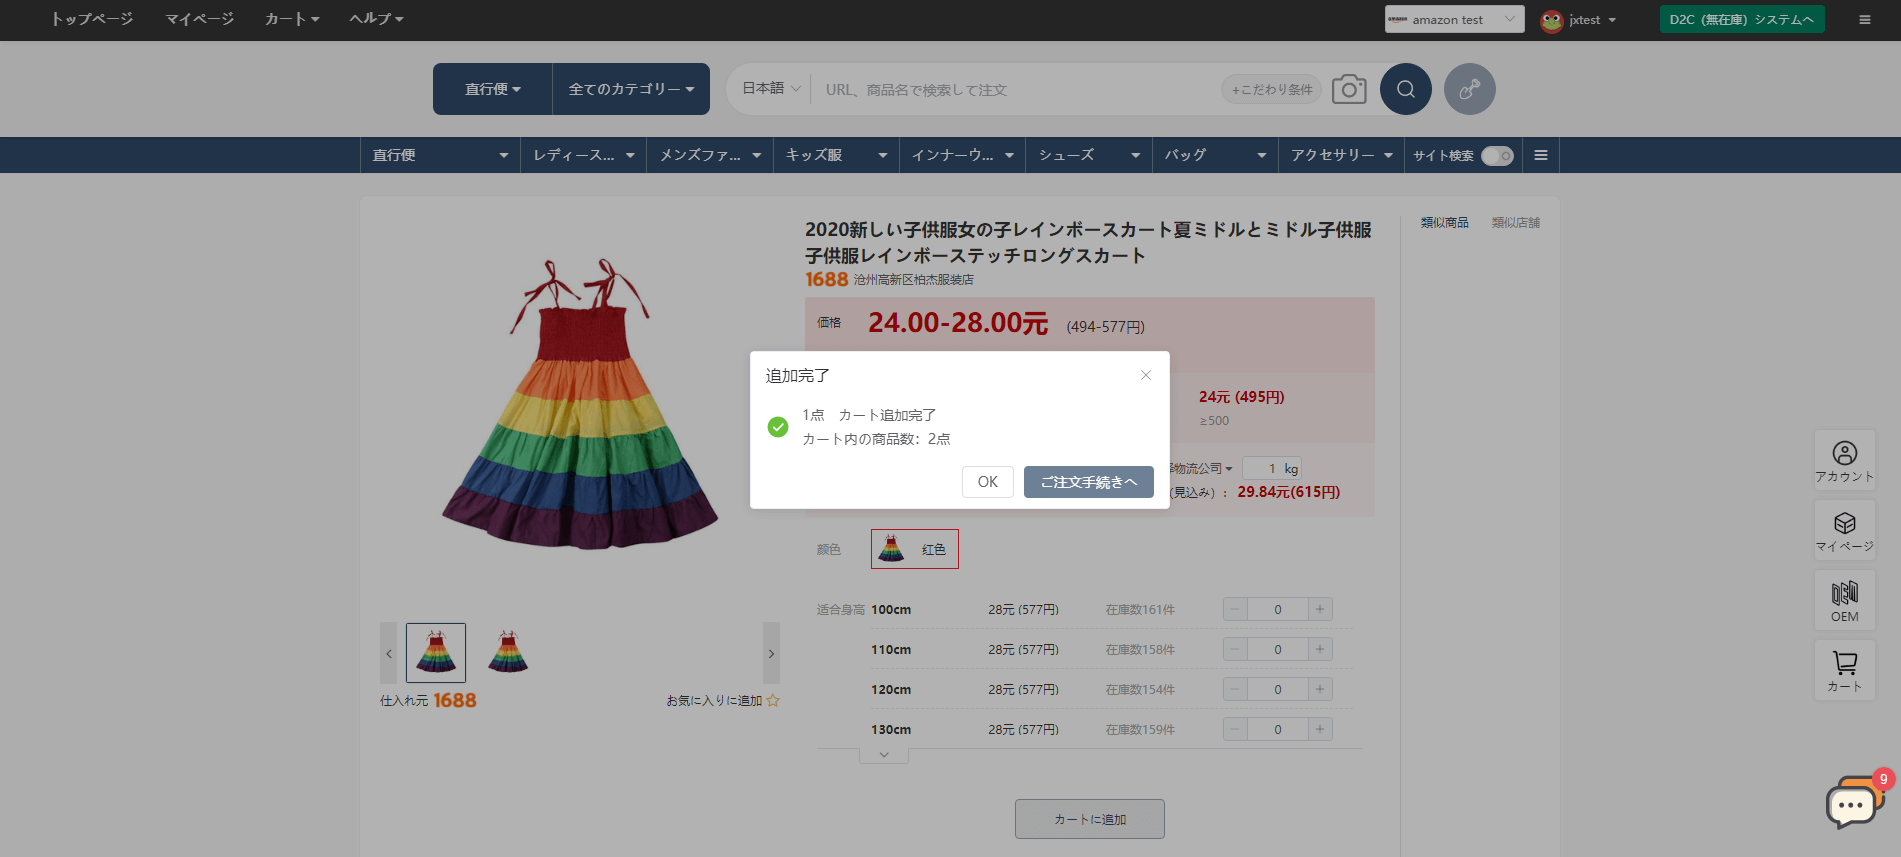This screenshot has height=857, width=1901.
Task: Click the ご注文手続きへ button
Action: (1088, 482)
